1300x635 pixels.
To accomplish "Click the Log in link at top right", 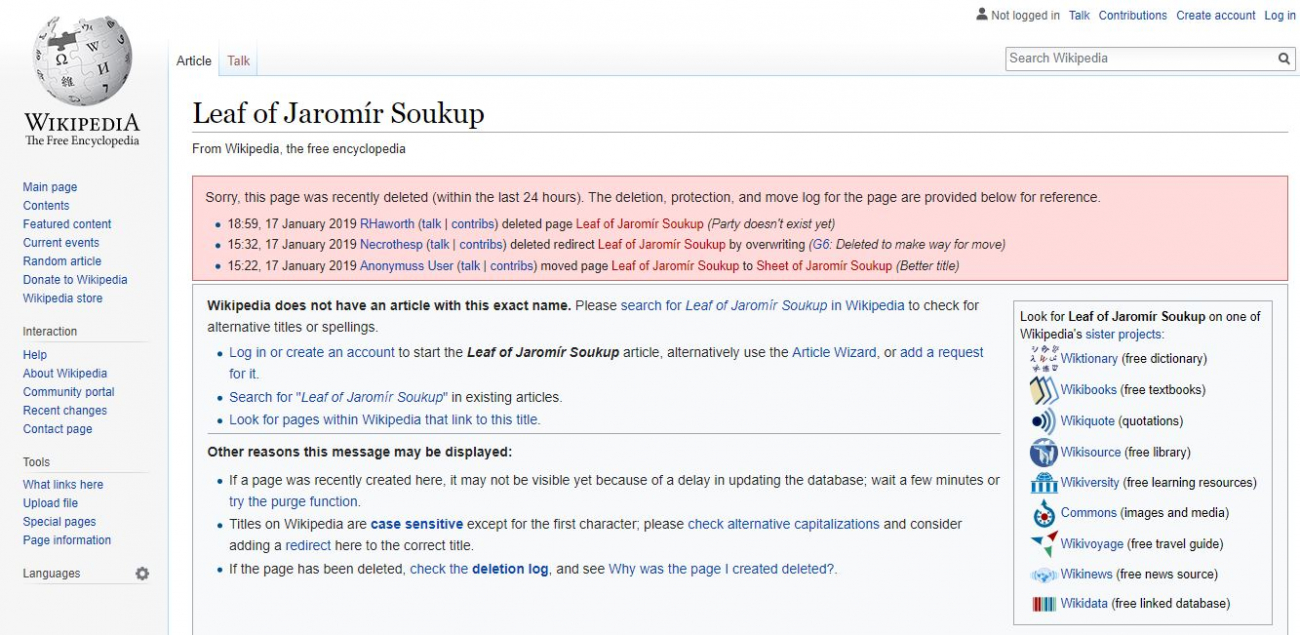I will 1280,15.
